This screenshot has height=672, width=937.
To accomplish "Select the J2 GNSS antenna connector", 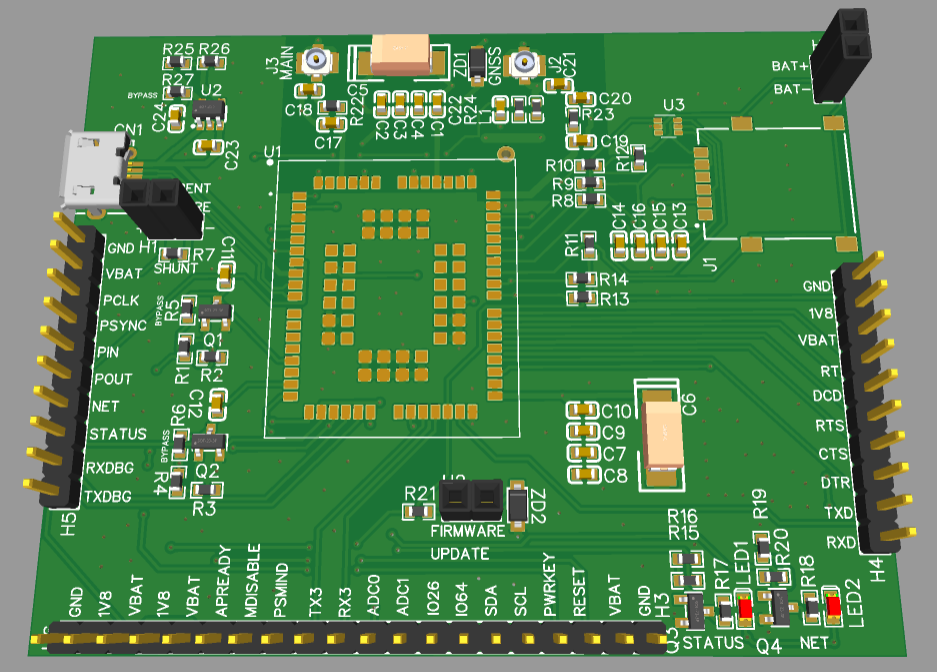I will coord(524,62).
